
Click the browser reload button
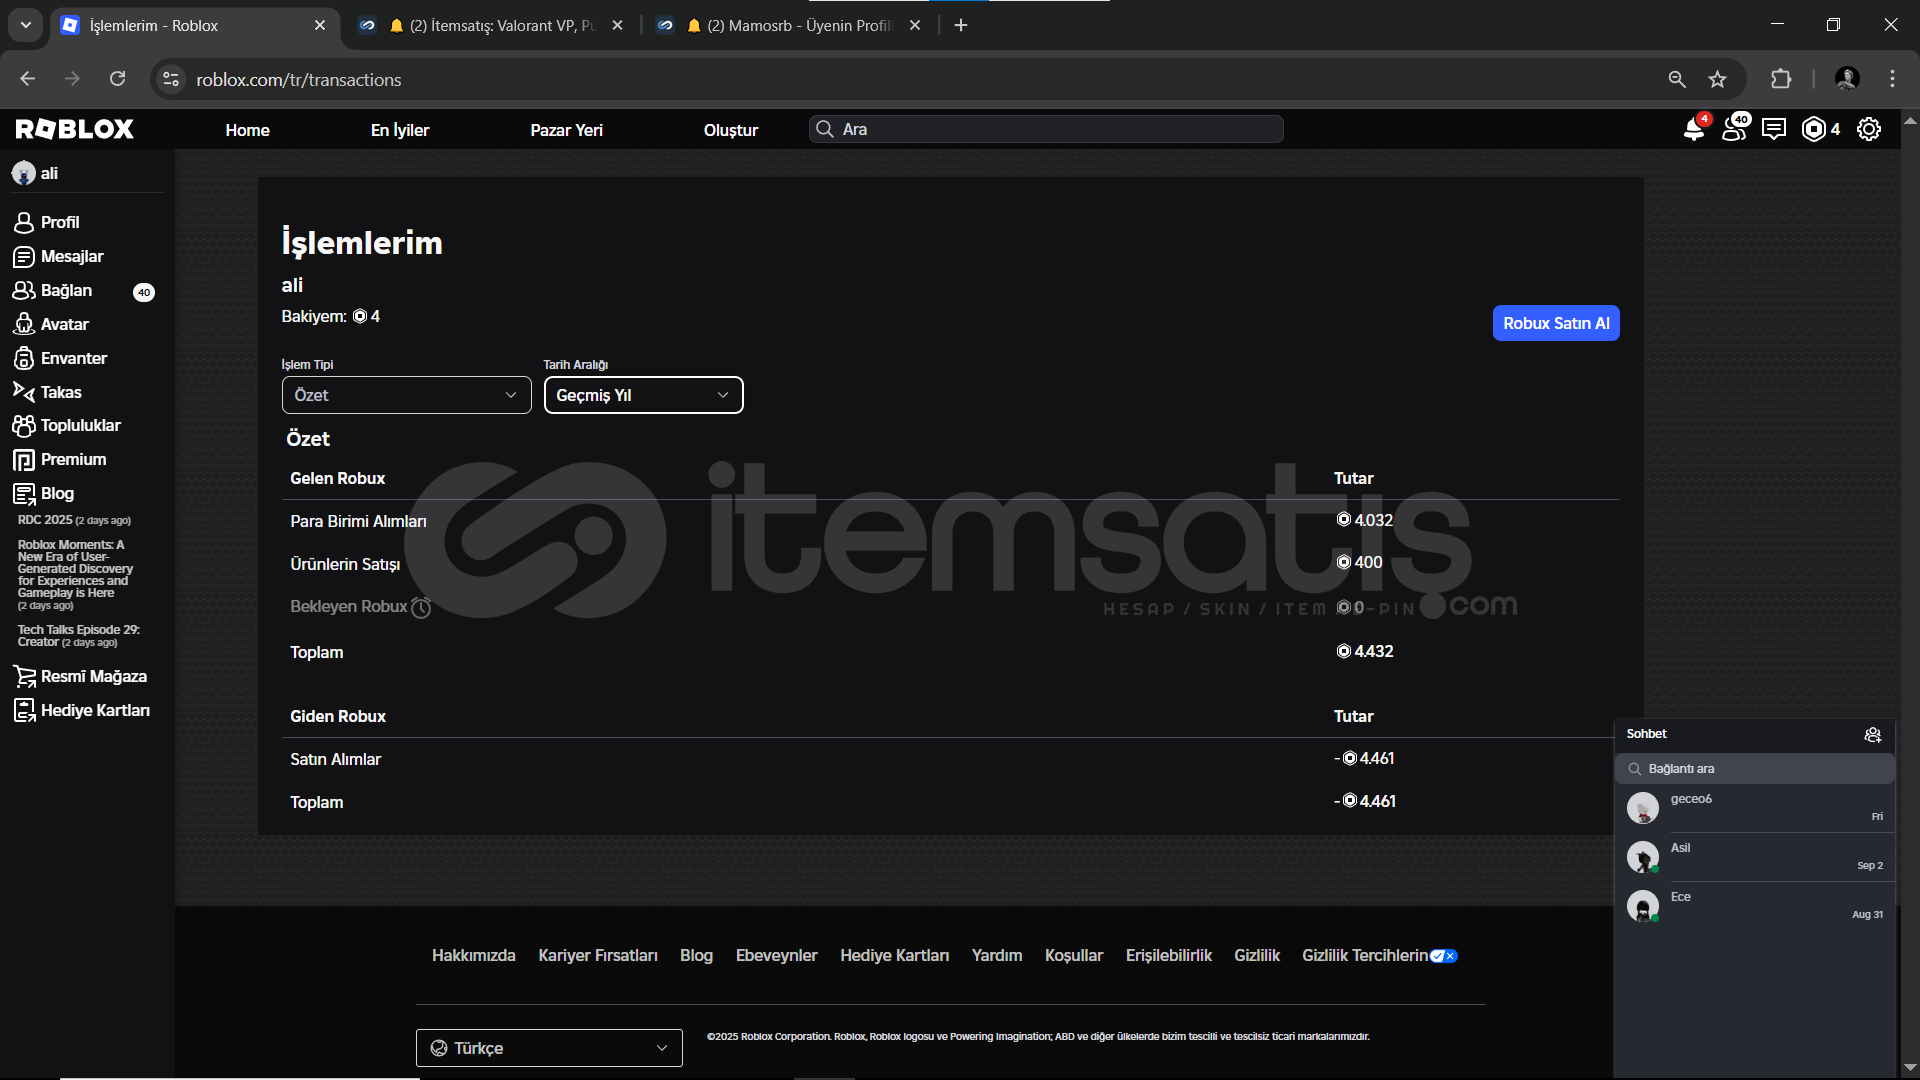[117, 79]
